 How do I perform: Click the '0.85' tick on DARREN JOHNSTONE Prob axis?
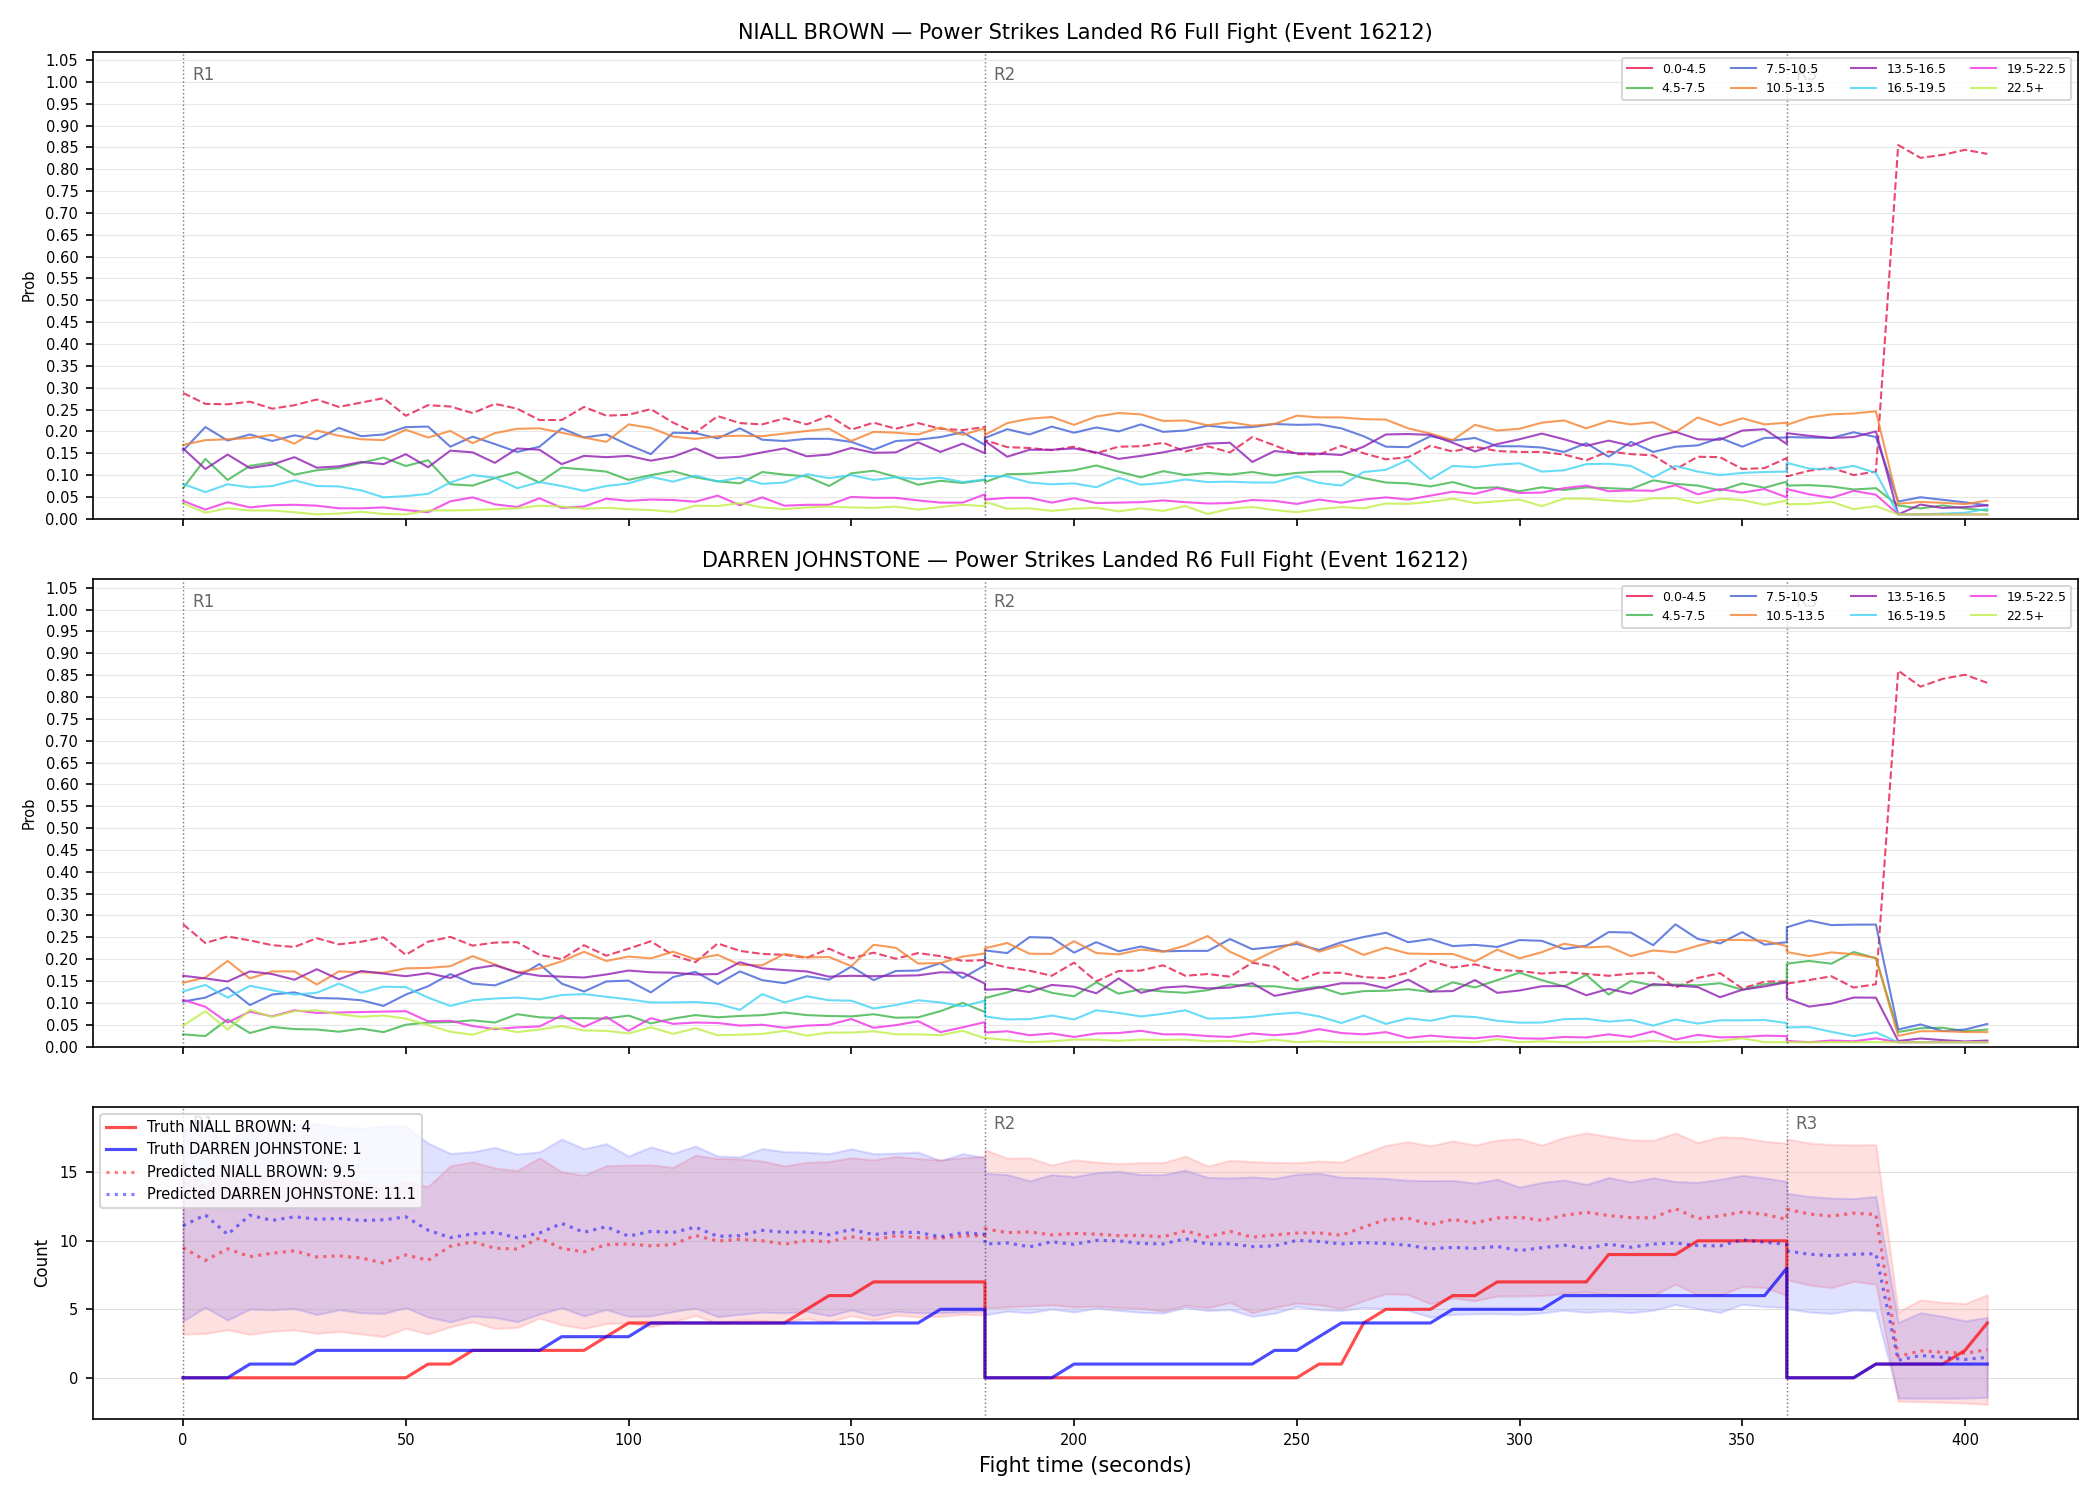[x=62, y=676]
